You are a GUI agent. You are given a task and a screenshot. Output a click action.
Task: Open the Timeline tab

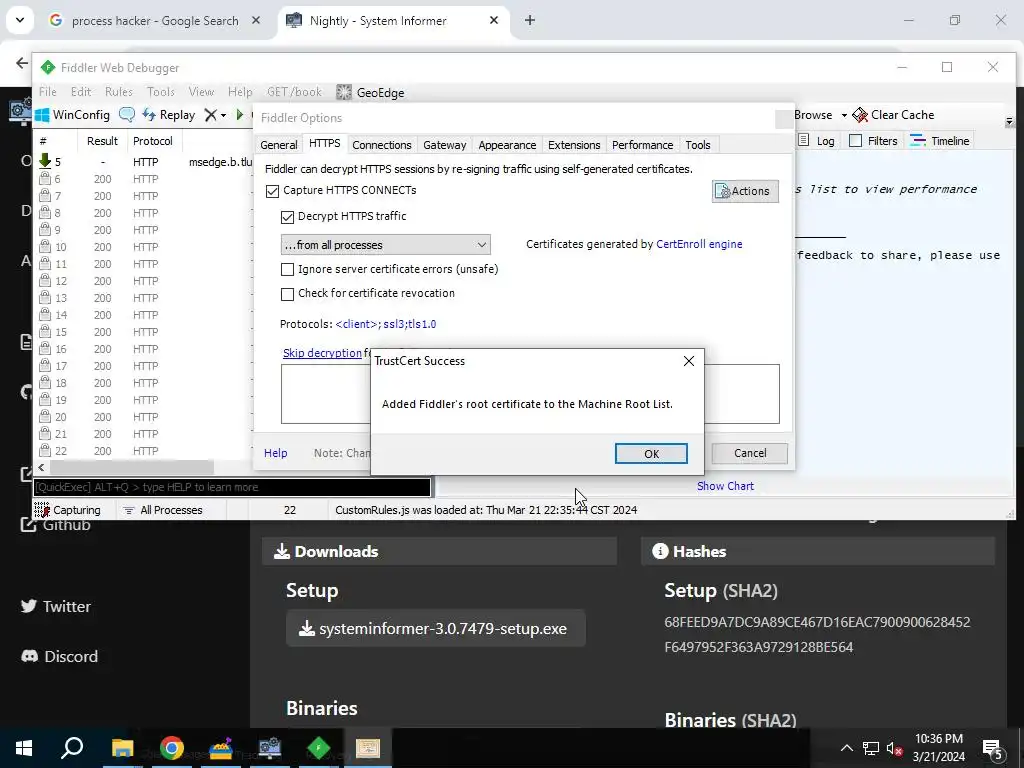click(940, 140)
